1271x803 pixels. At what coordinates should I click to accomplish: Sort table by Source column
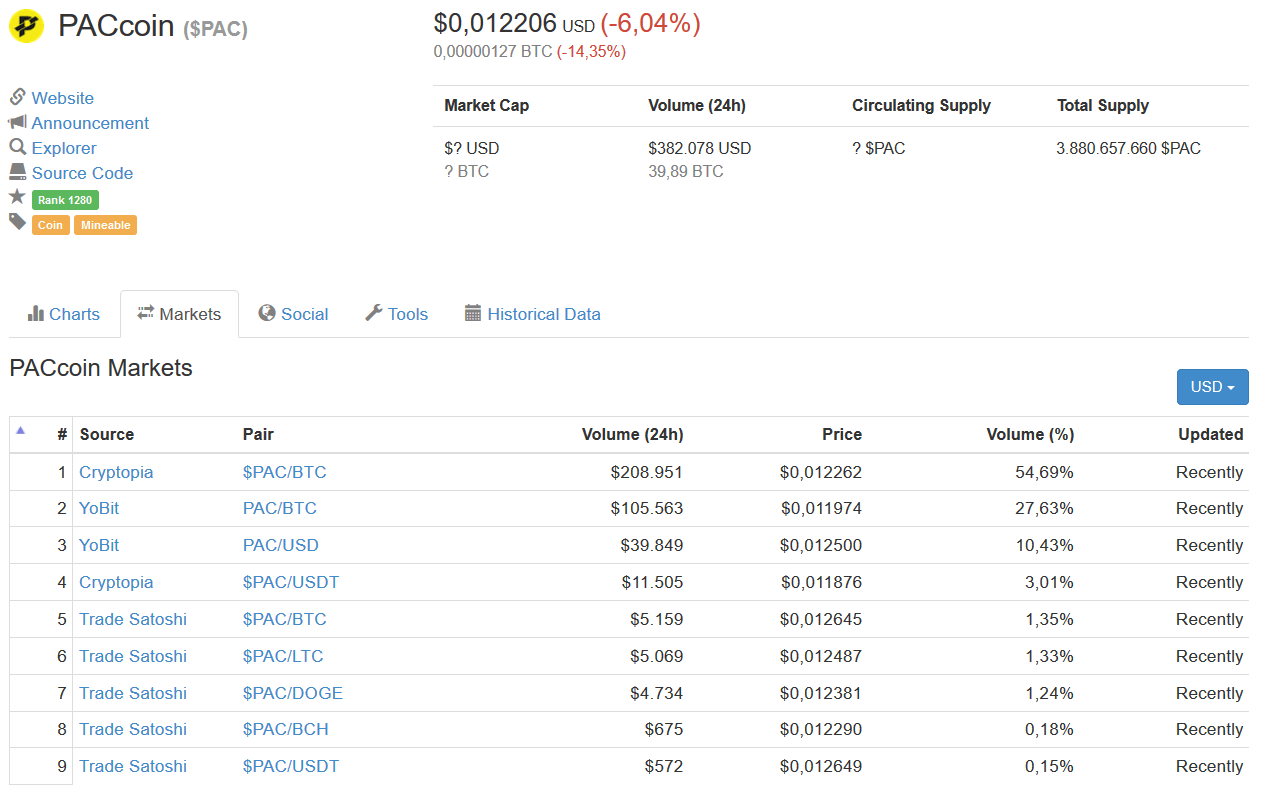[107, 434]
